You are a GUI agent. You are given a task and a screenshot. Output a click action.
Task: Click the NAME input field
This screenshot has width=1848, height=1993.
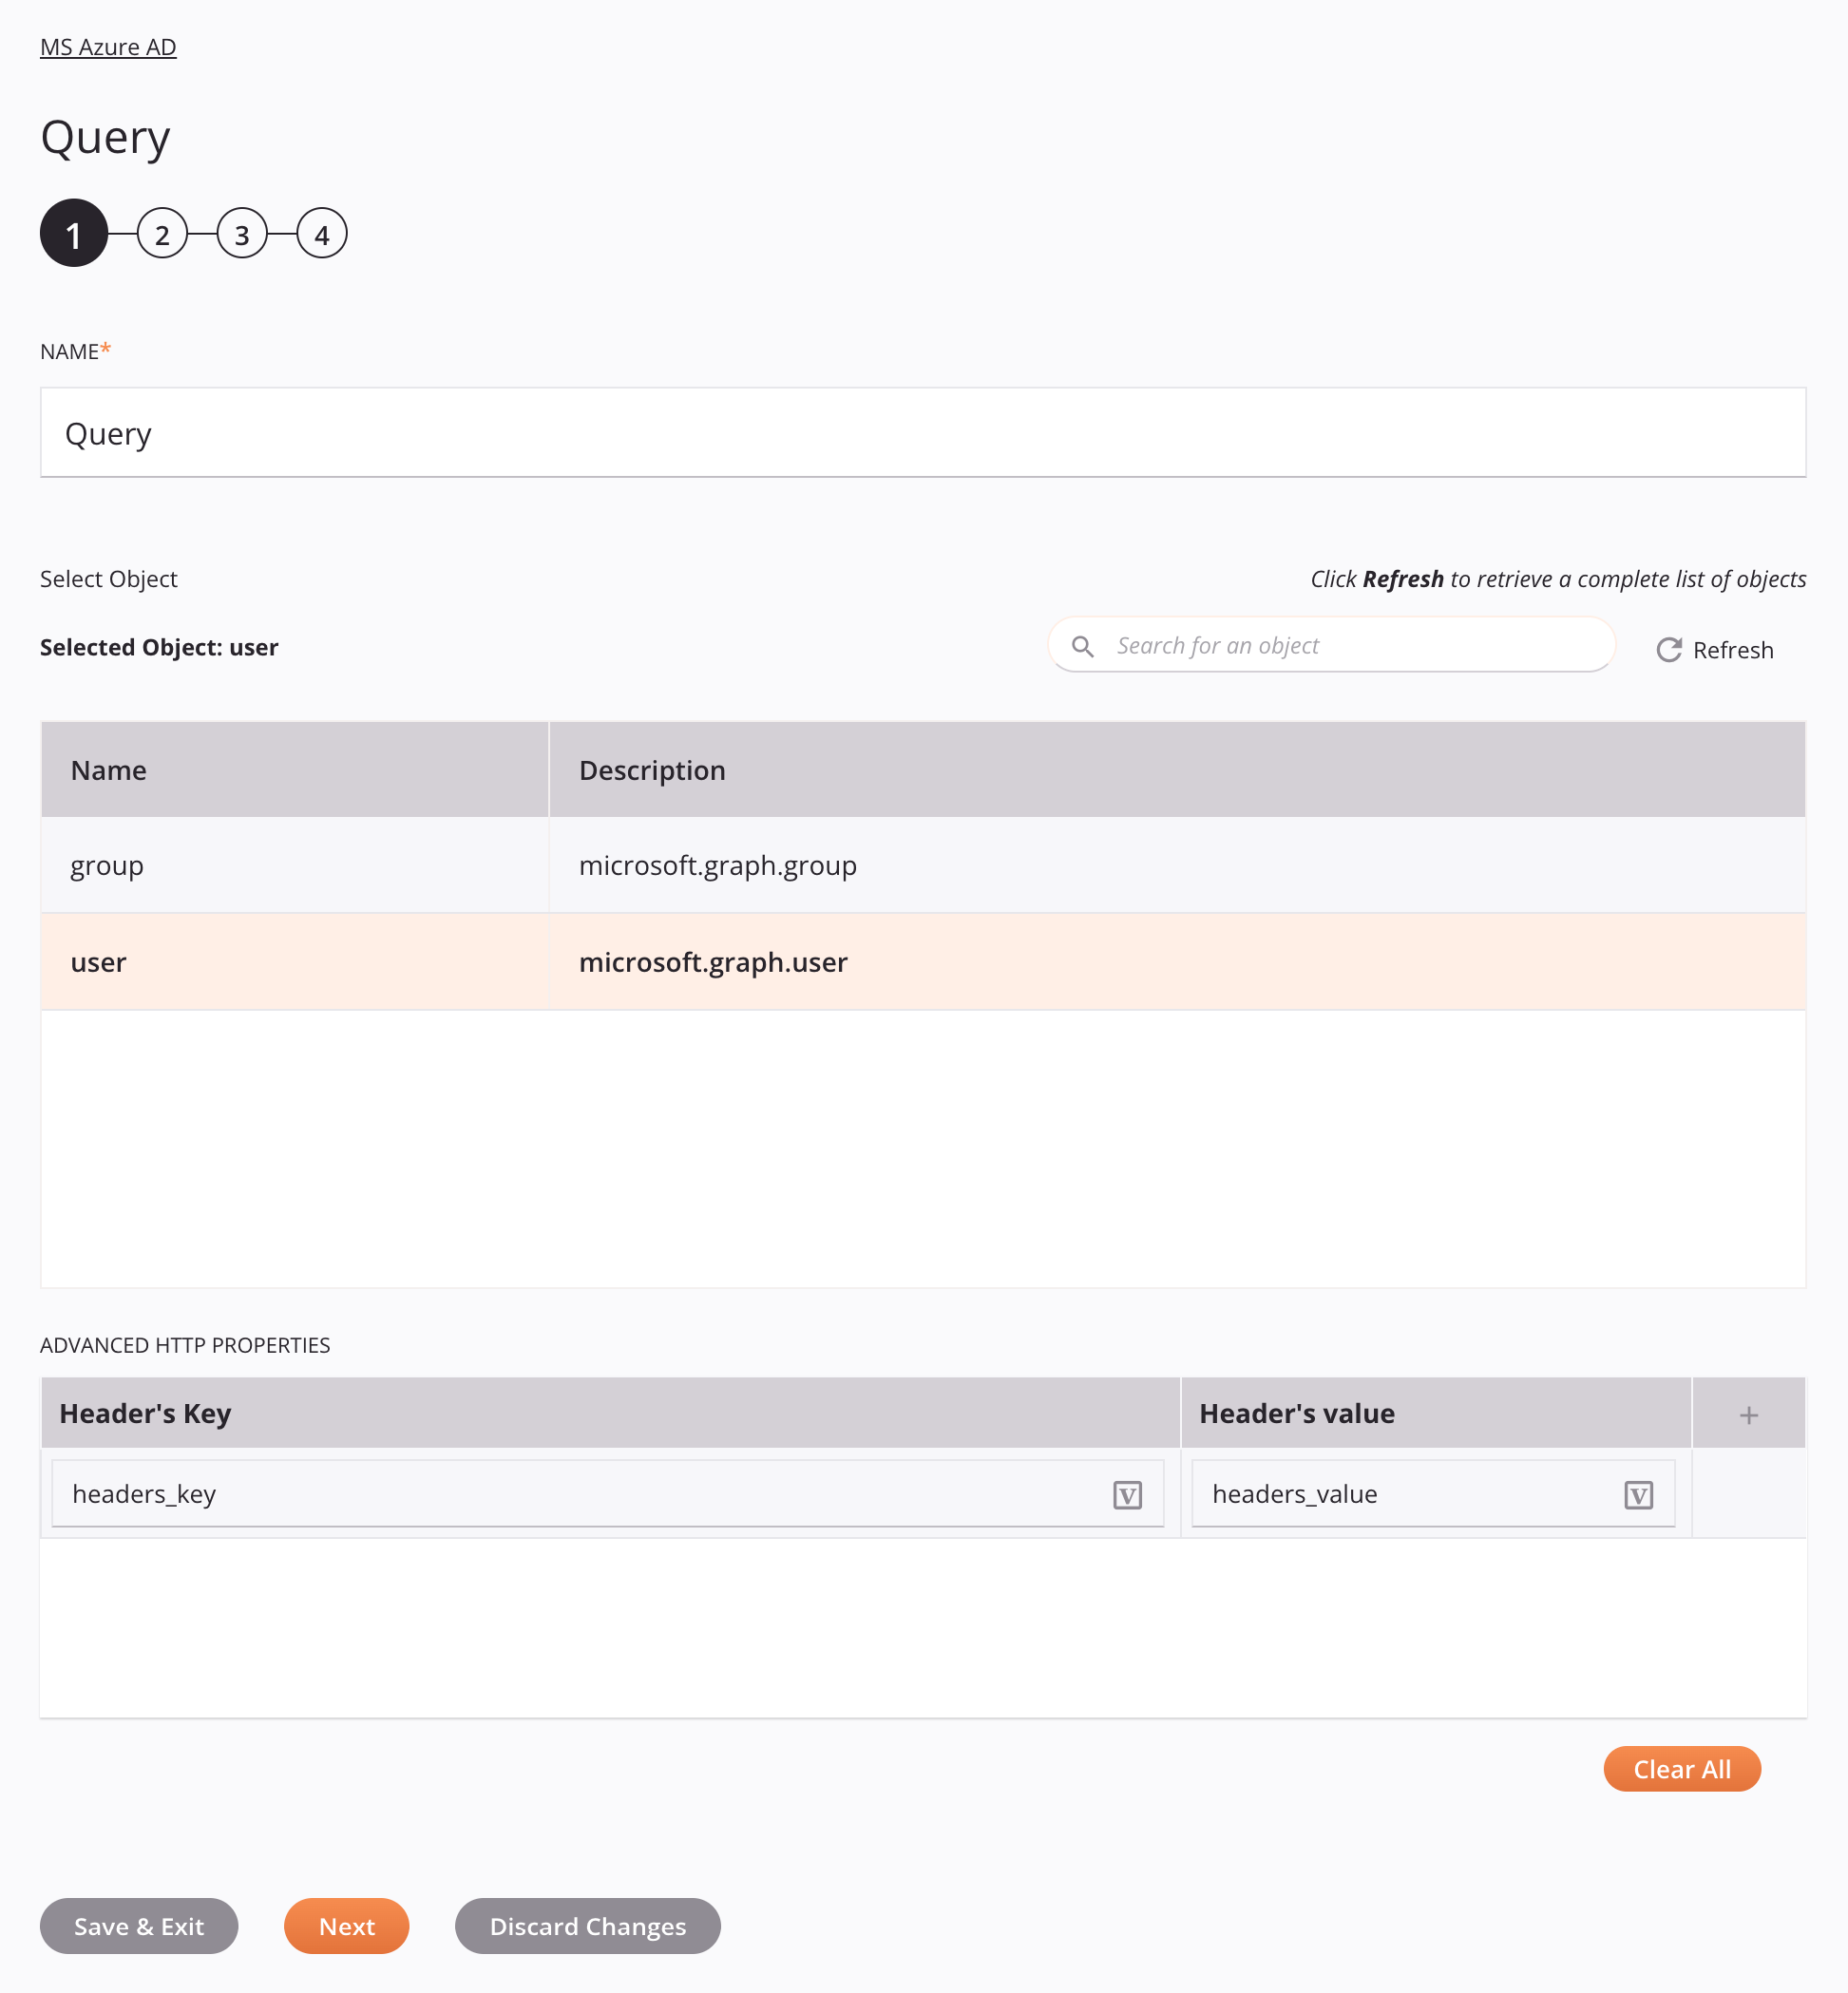[x=923, y=432]
